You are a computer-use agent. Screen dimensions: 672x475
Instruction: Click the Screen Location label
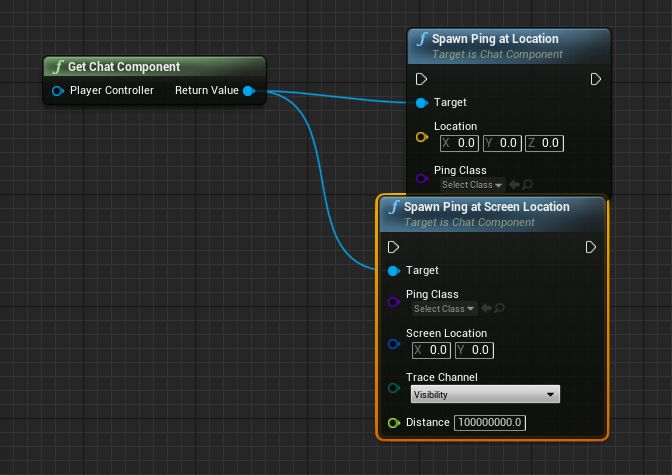447,333
